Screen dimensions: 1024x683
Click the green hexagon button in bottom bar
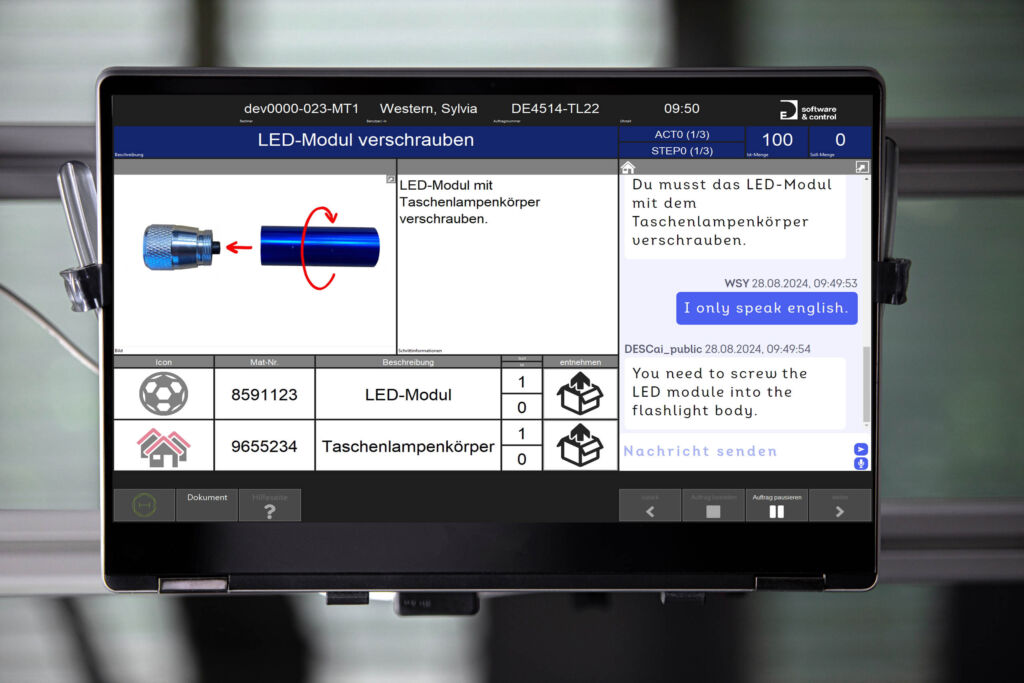(144, 506)
